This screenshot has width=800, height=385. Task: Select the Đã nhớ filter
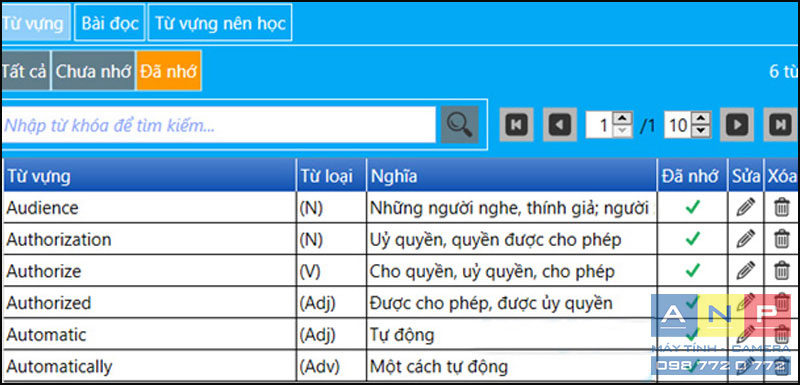(169, 71)
